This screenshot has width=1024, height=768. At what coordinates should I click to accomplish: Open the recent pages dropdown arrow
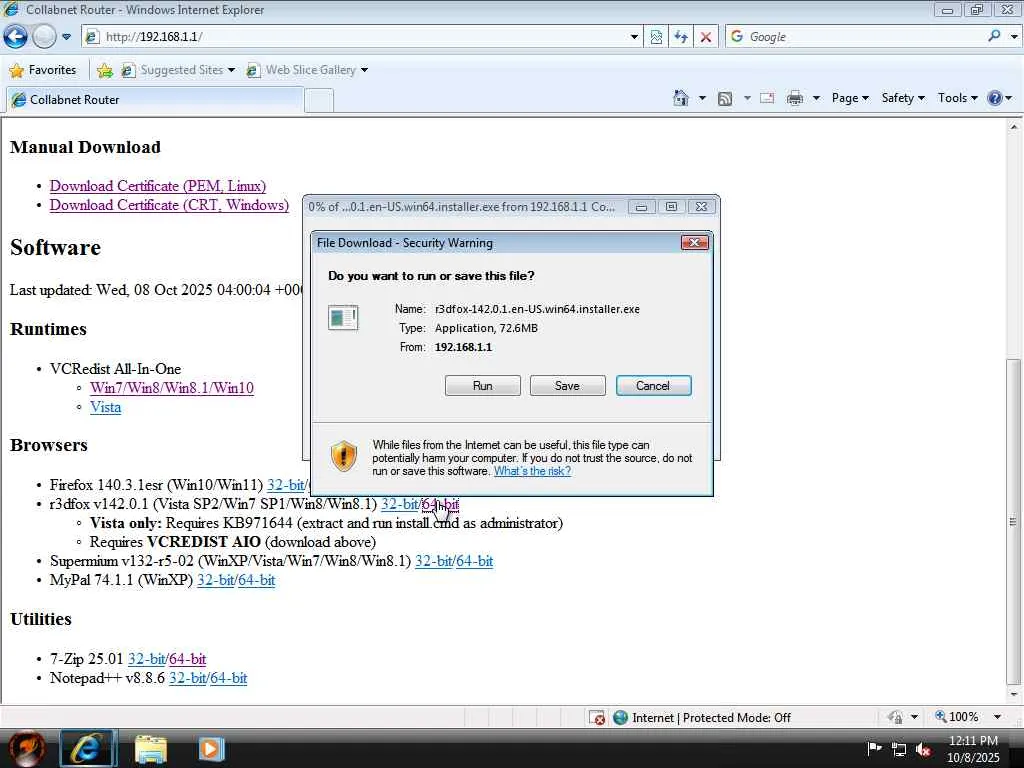click(66, 37)
